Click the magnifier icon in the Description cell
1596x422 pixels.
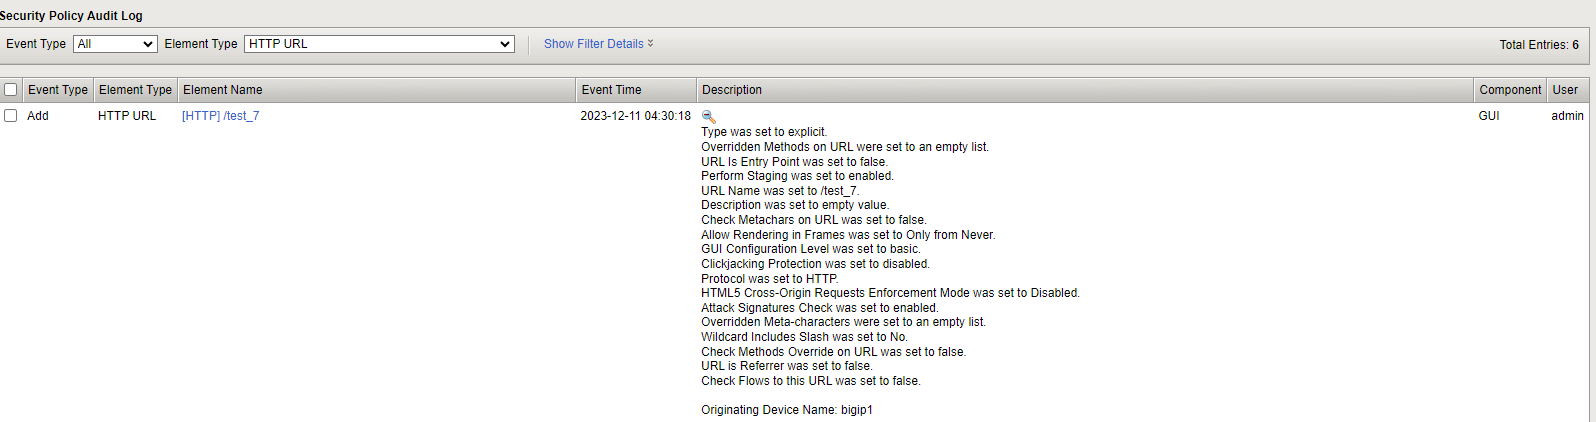pos(709,117)
